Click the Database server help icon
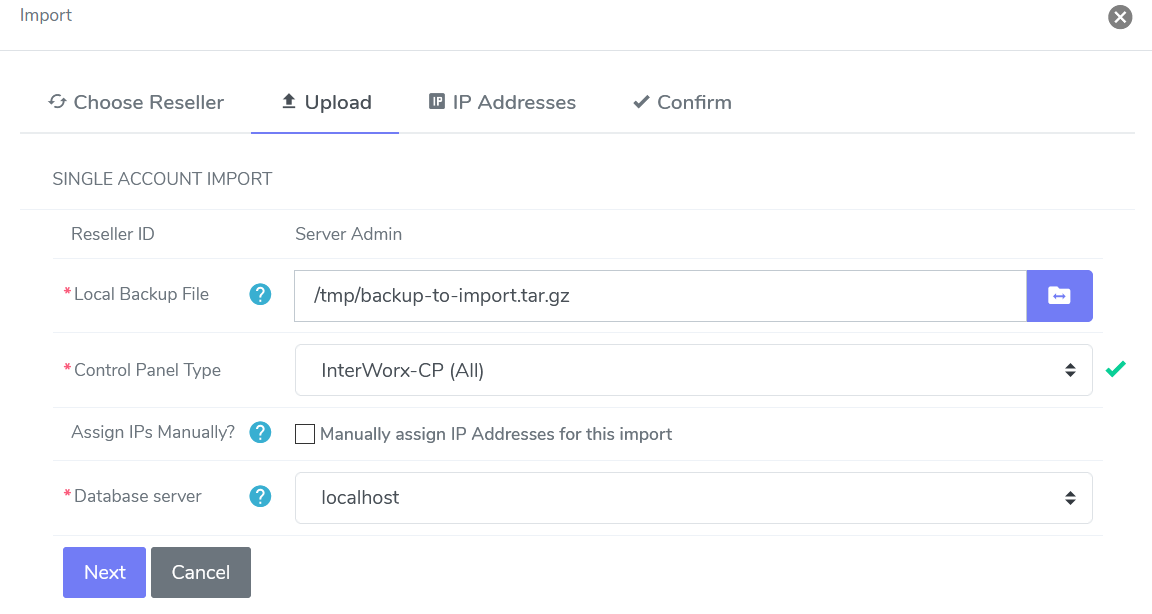1152x614 pixels. tap(260, 496)
